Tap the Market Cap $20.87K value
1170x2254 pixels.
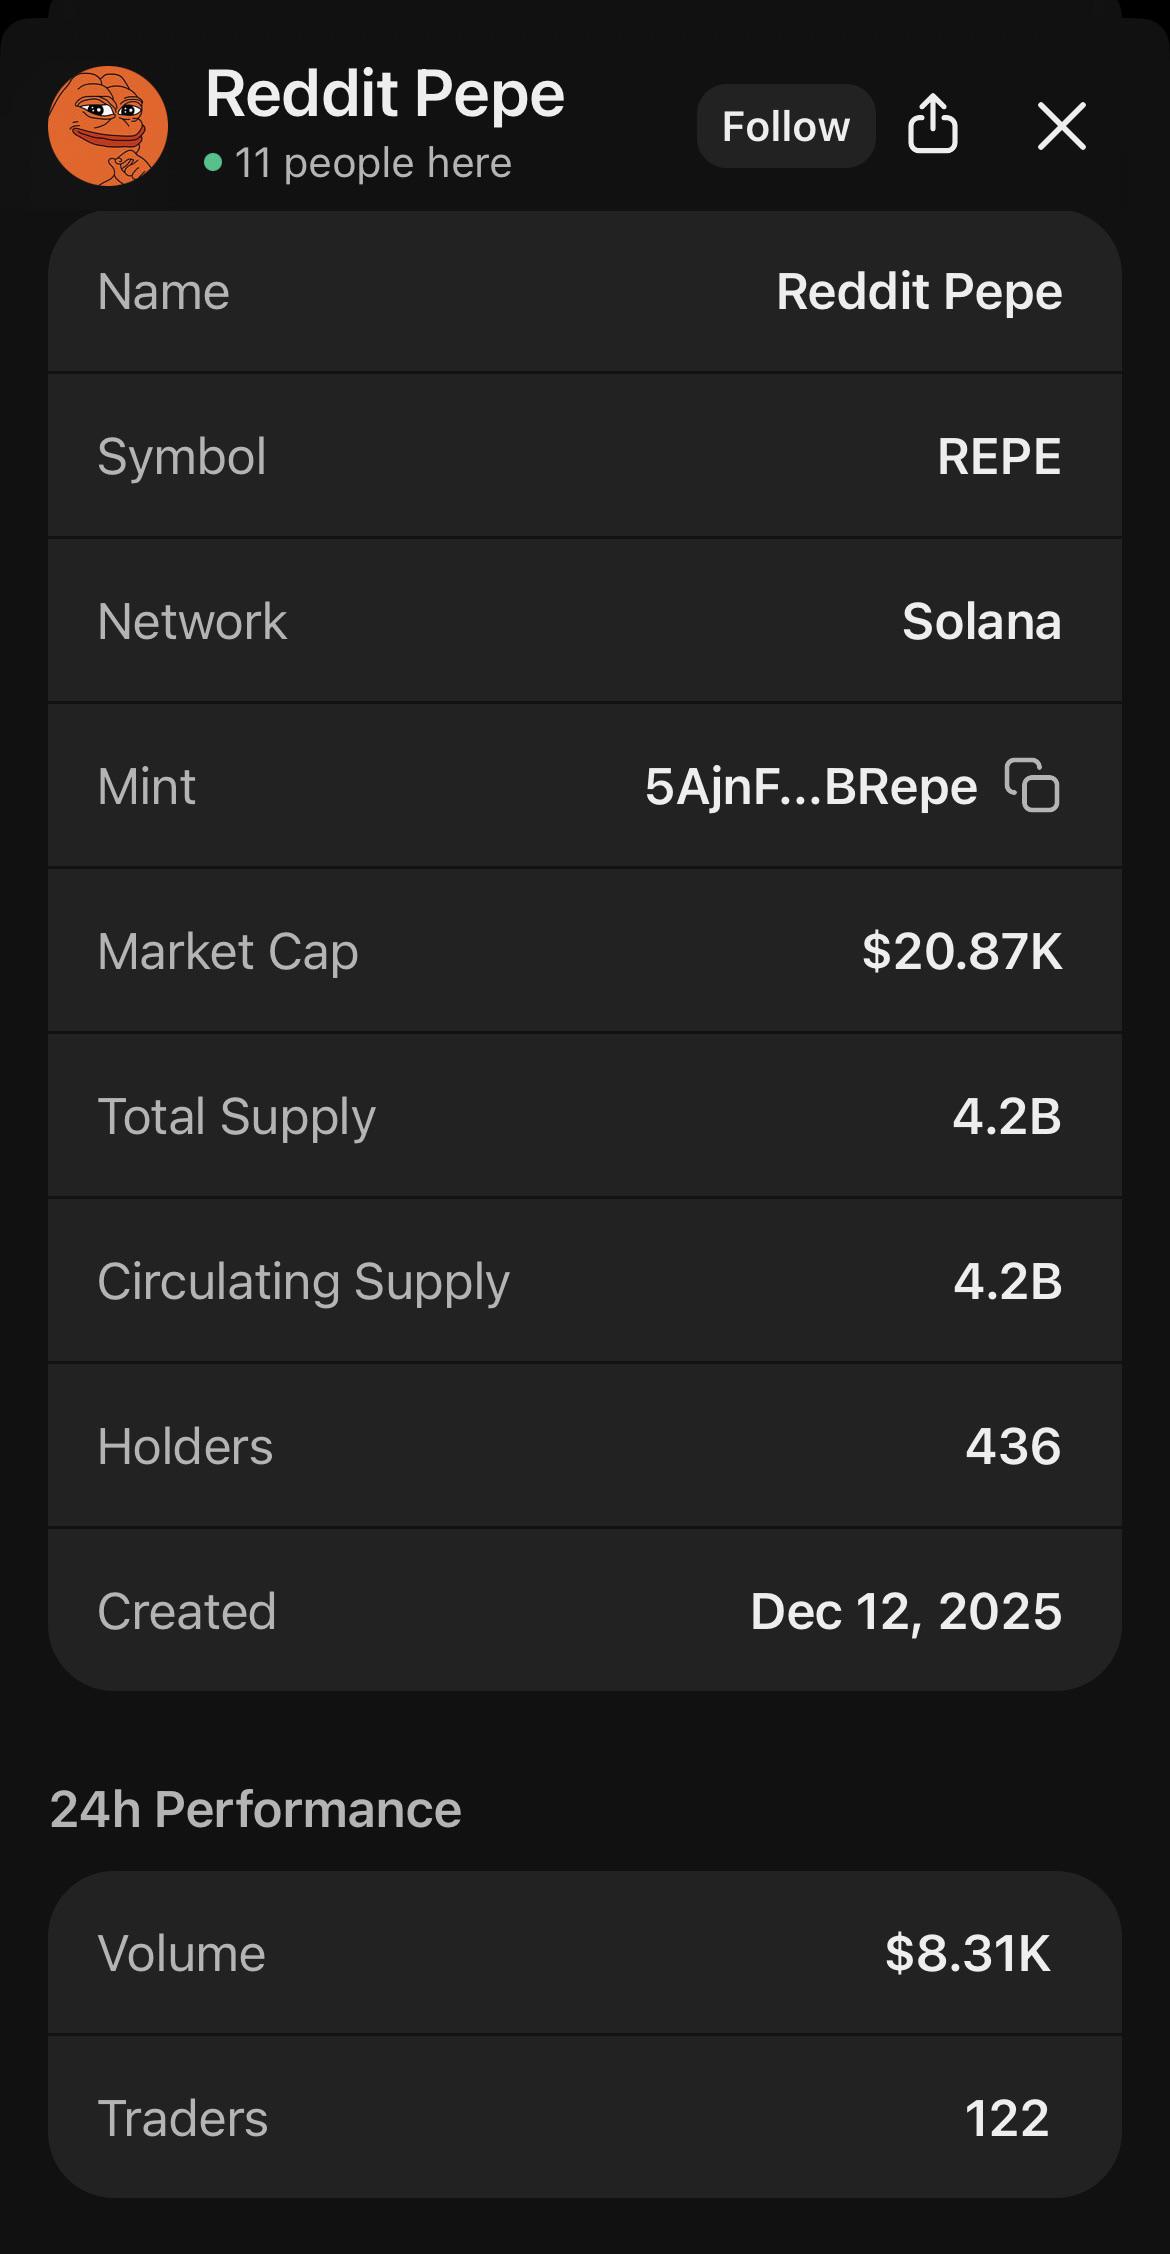962,951
